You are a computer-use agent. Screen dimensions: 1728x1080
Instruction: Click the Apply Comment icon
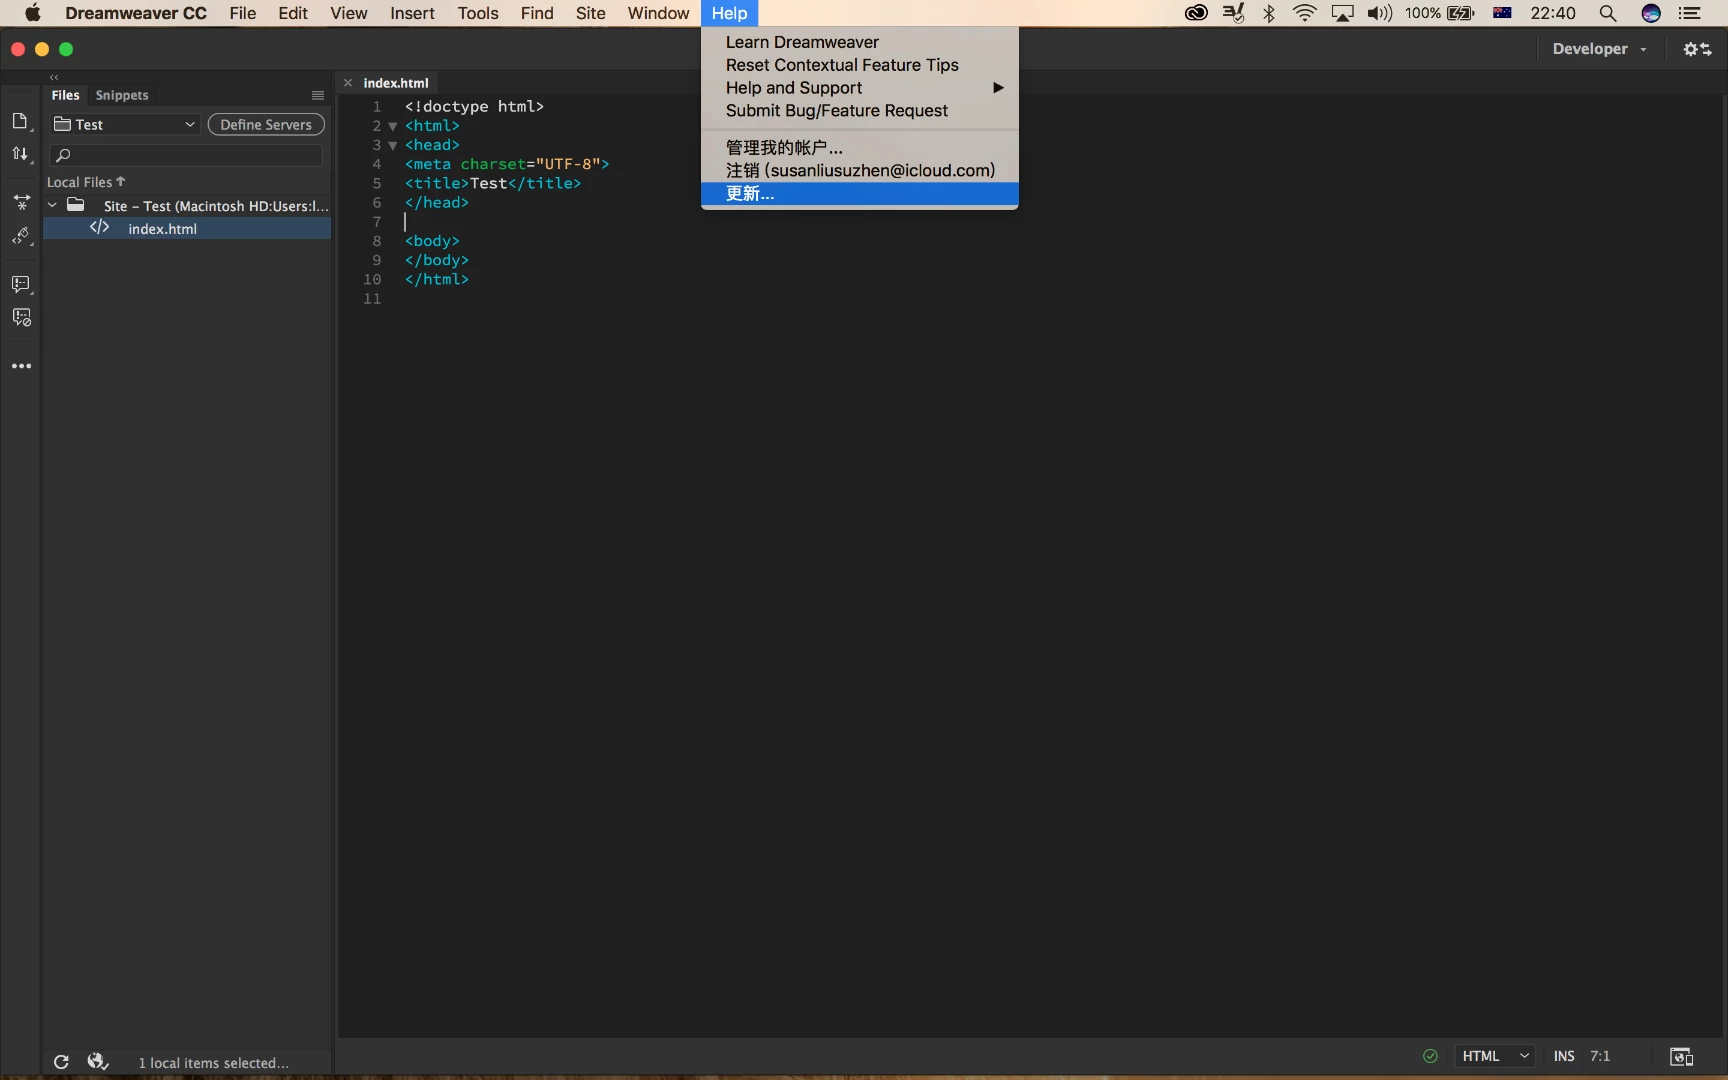pos(21,285)
